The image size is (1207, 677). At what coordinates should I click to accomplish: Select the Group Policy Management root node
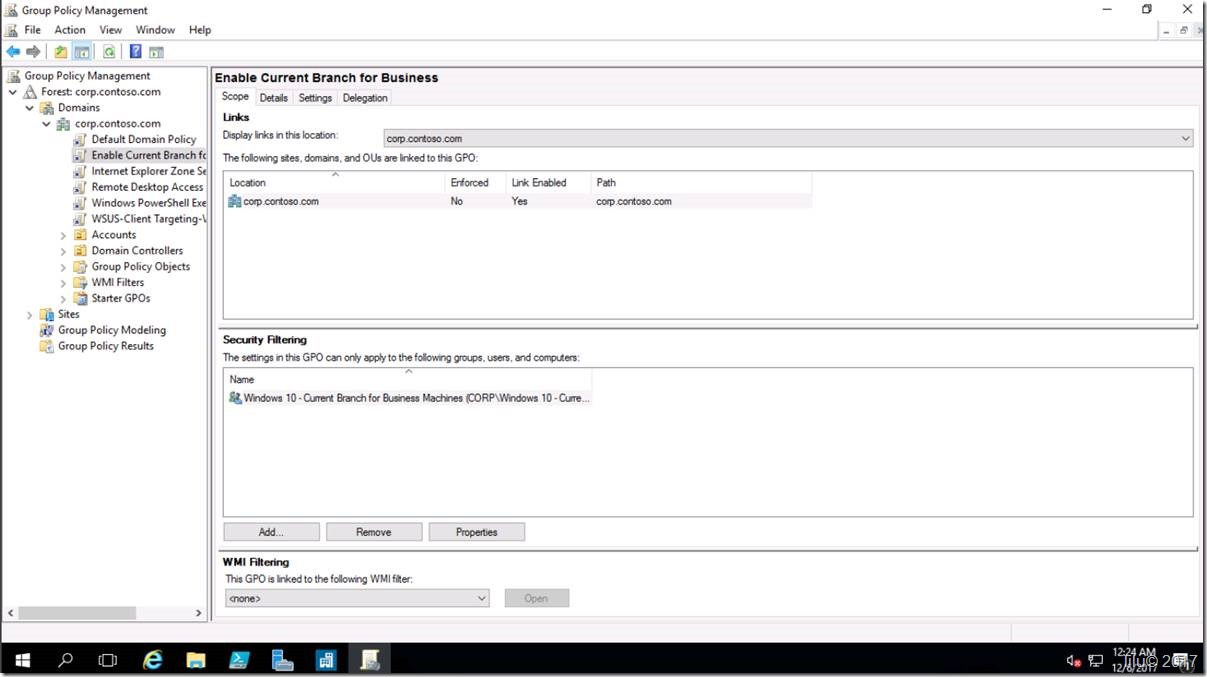click(87, 76)
